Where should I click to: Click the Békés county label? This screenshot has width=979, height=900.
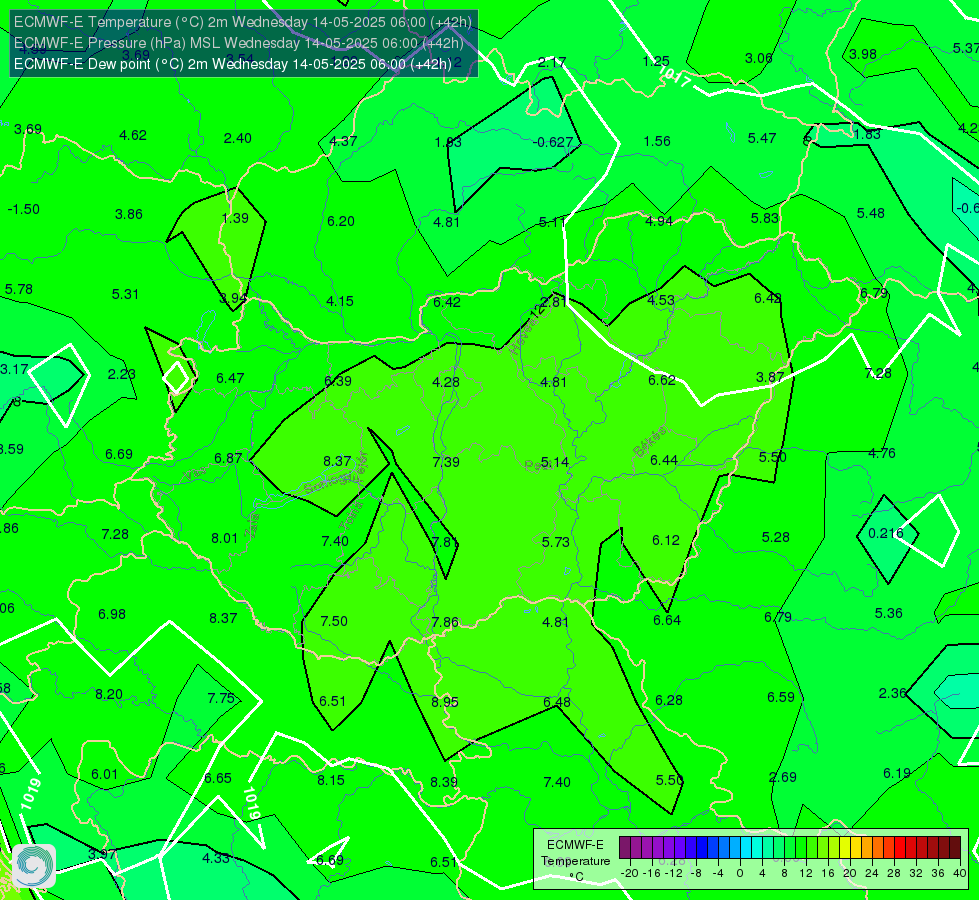tap(650, 442)
